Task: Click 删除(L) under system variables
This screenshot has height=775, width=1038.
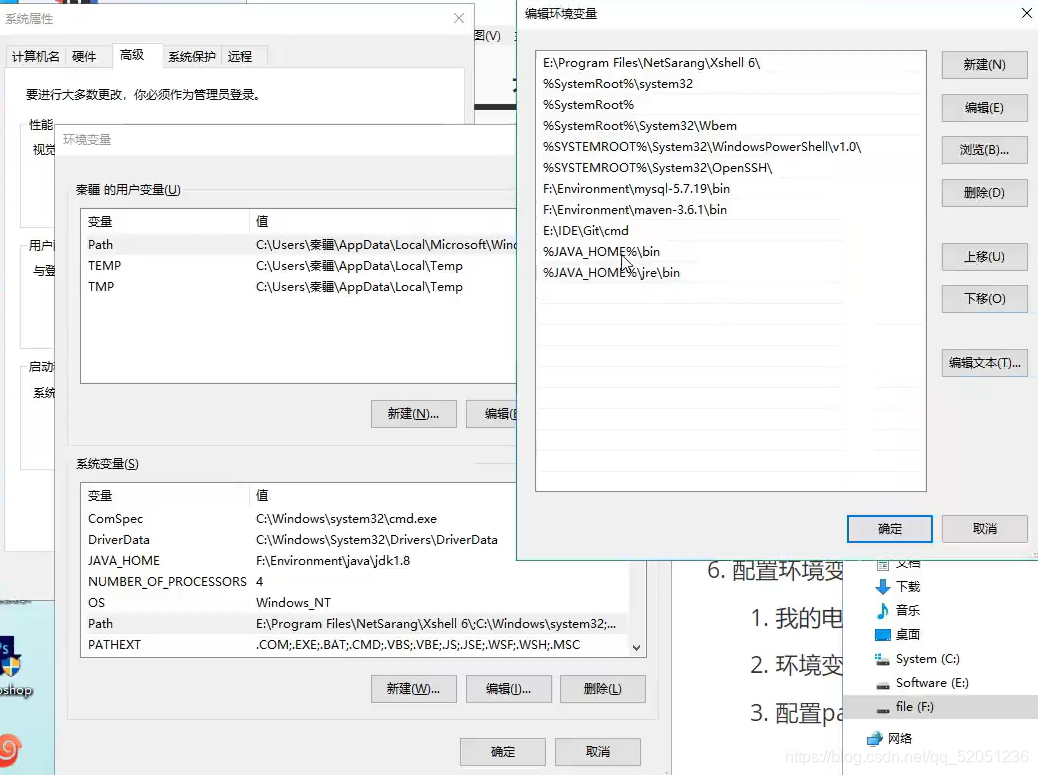Action: 602,689
